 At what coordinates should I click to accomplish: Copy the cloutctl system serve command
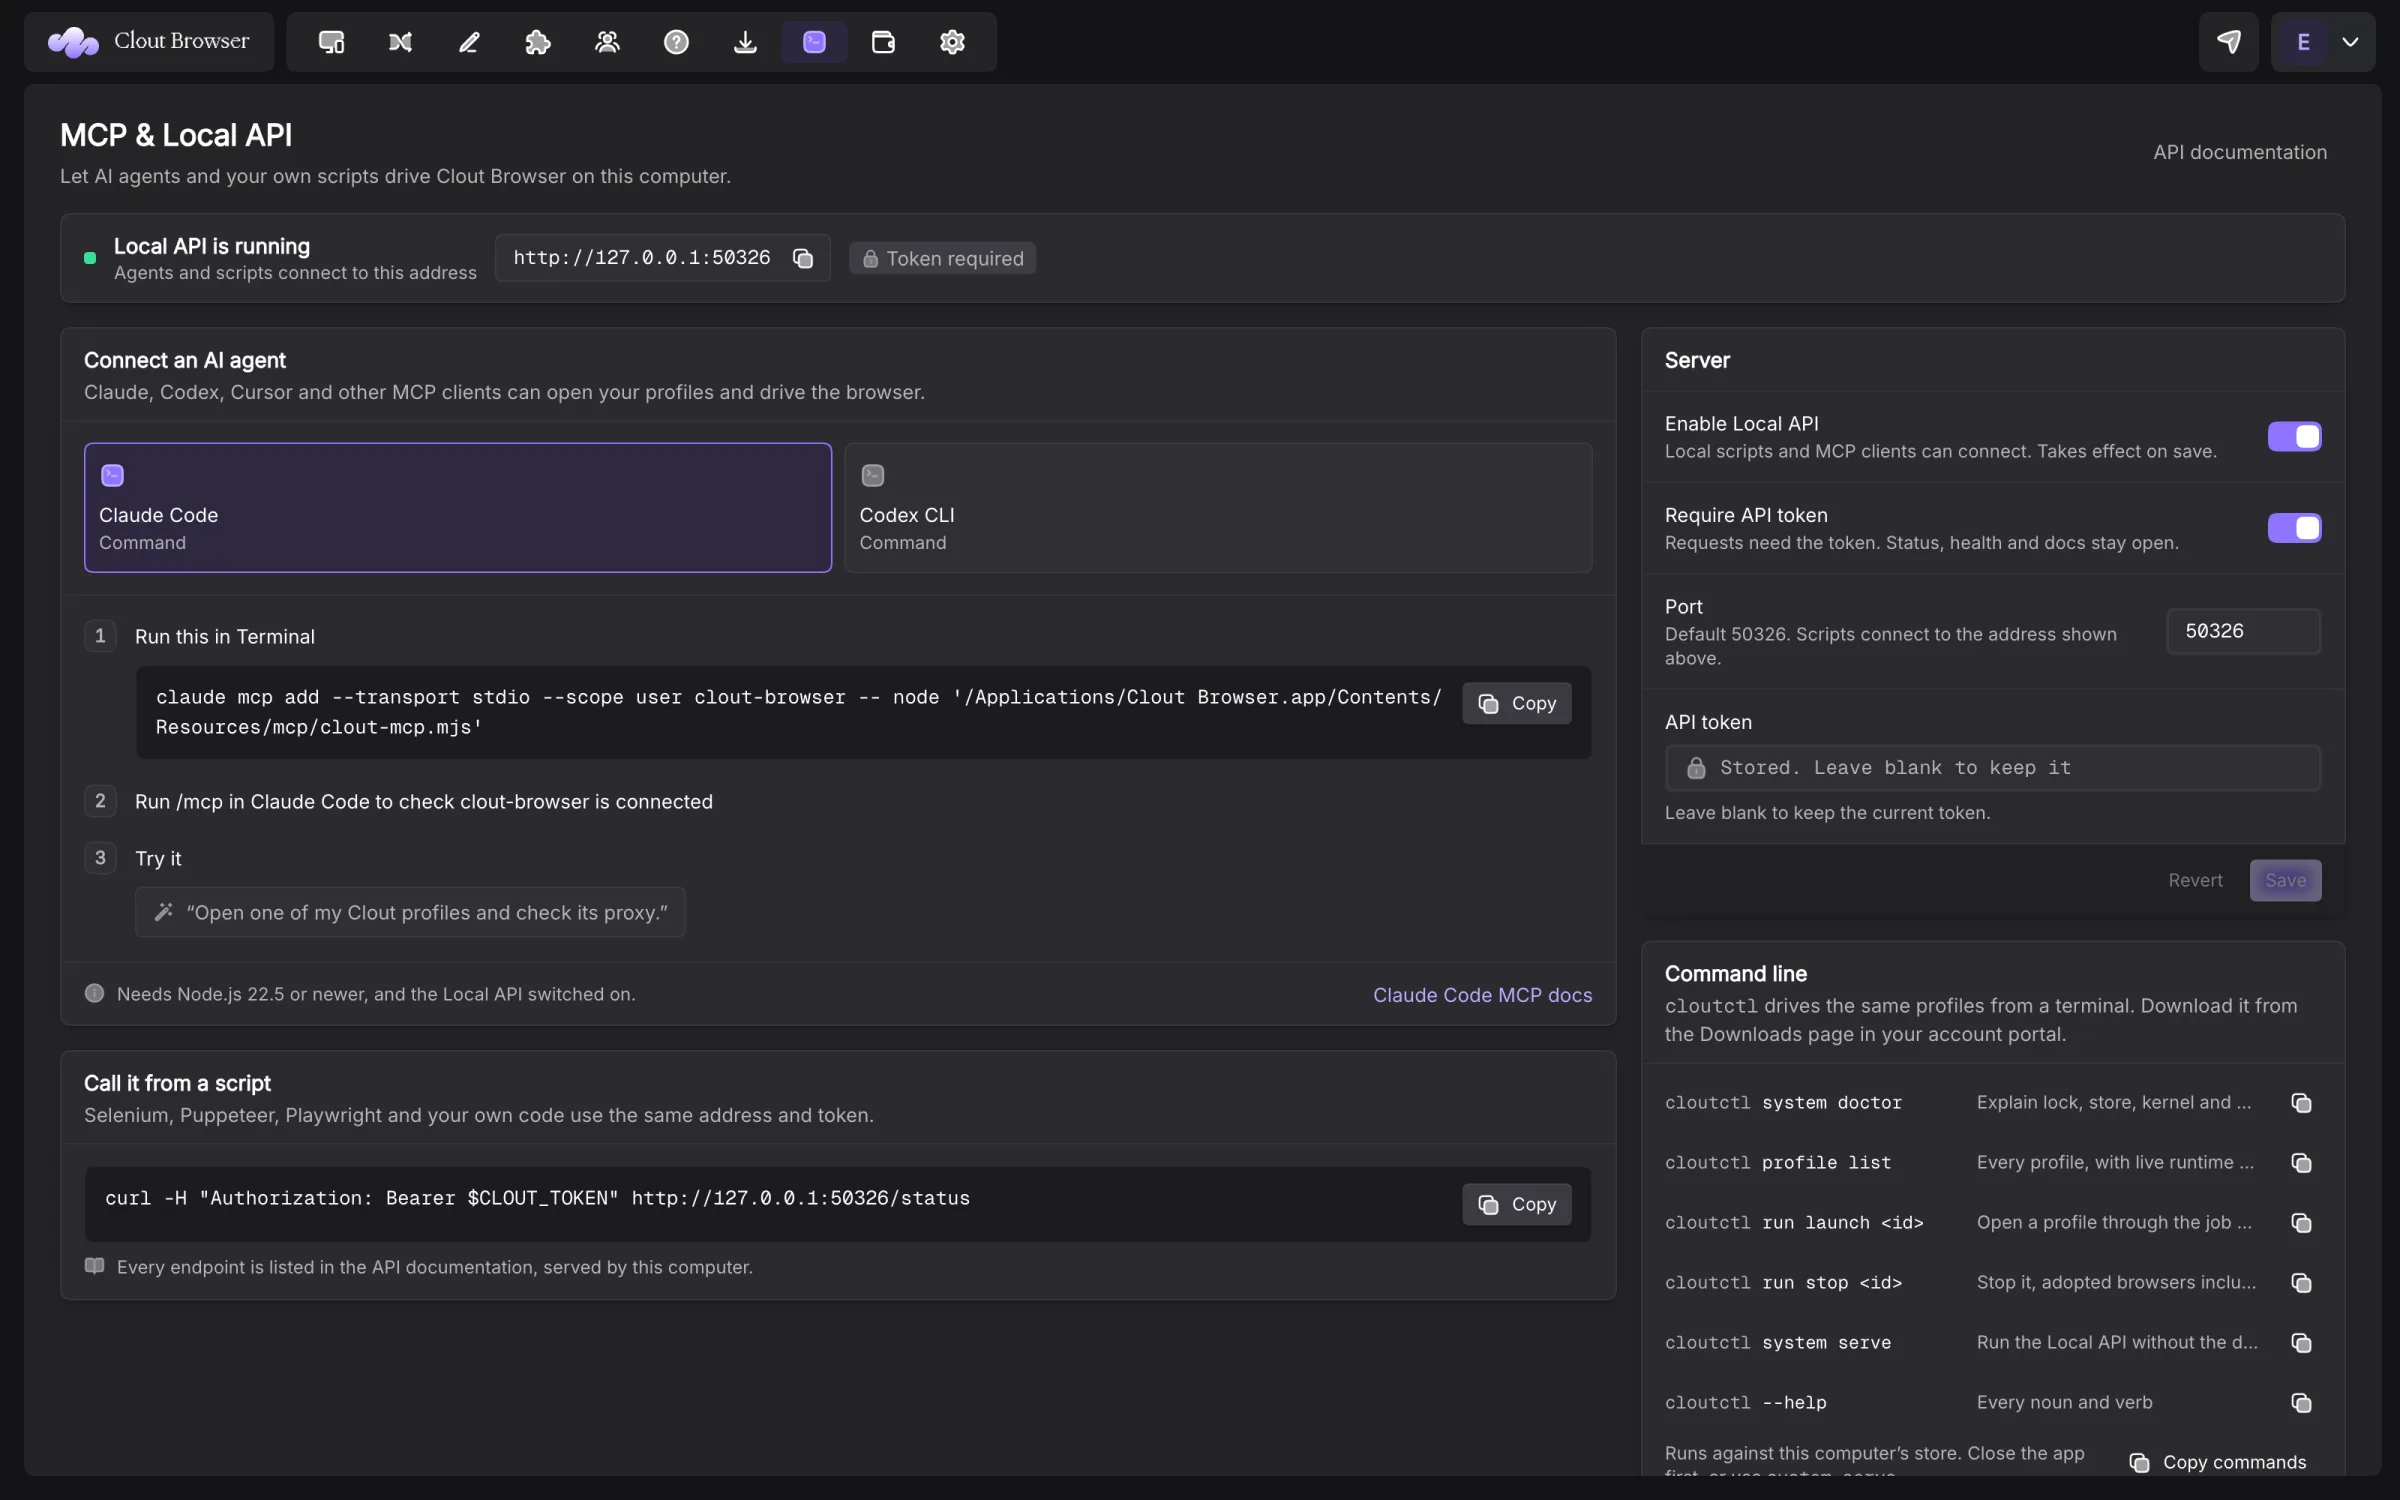click(2301, 1343)
